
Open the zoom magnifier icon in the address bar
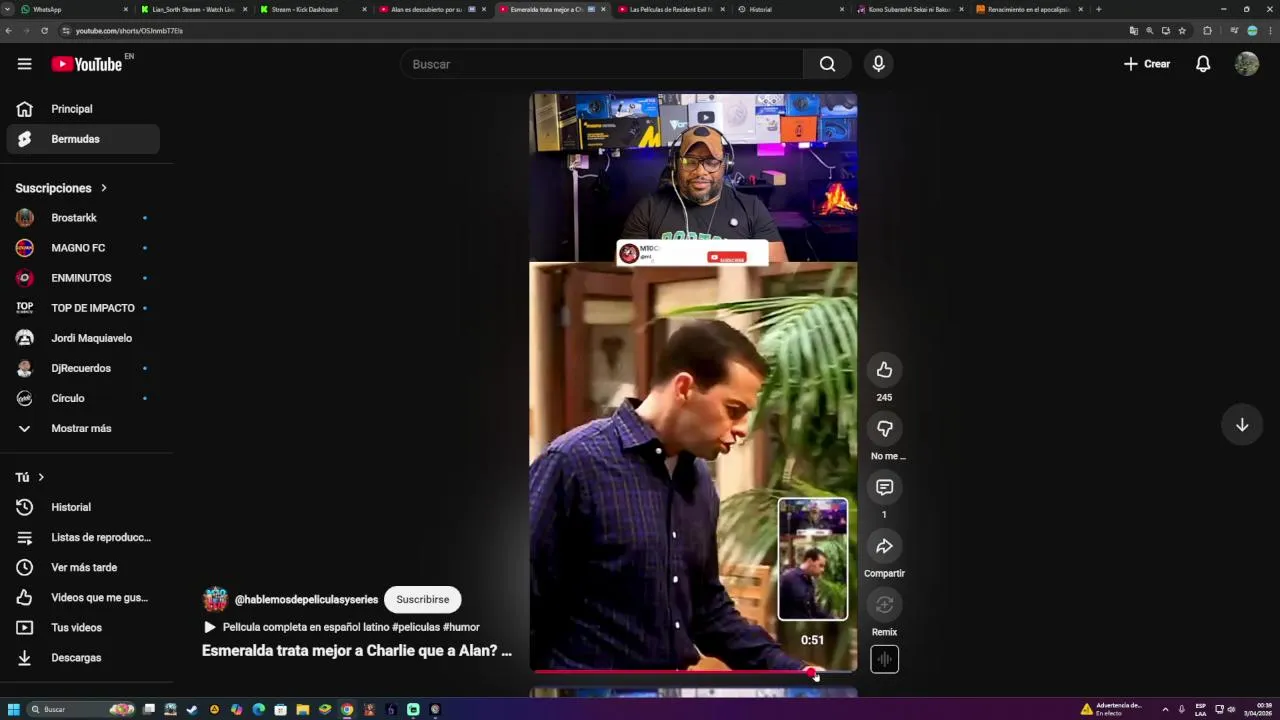click(x=1149, y=31)
